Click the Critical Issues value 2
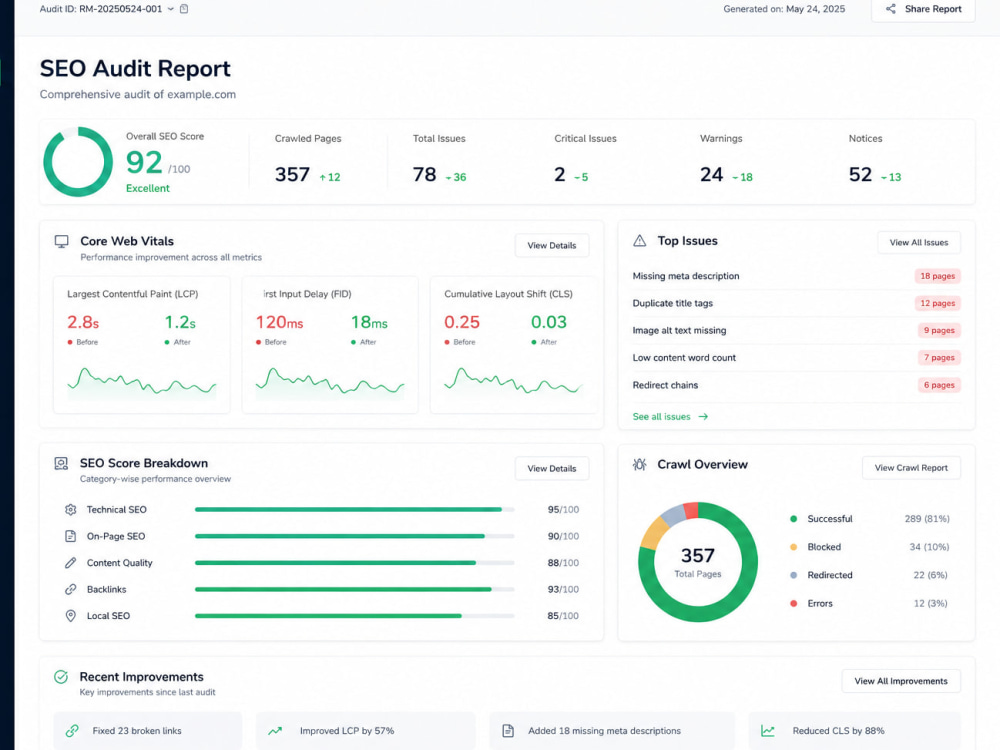Viewport: 1000px width, 750px height. point(559,174)
